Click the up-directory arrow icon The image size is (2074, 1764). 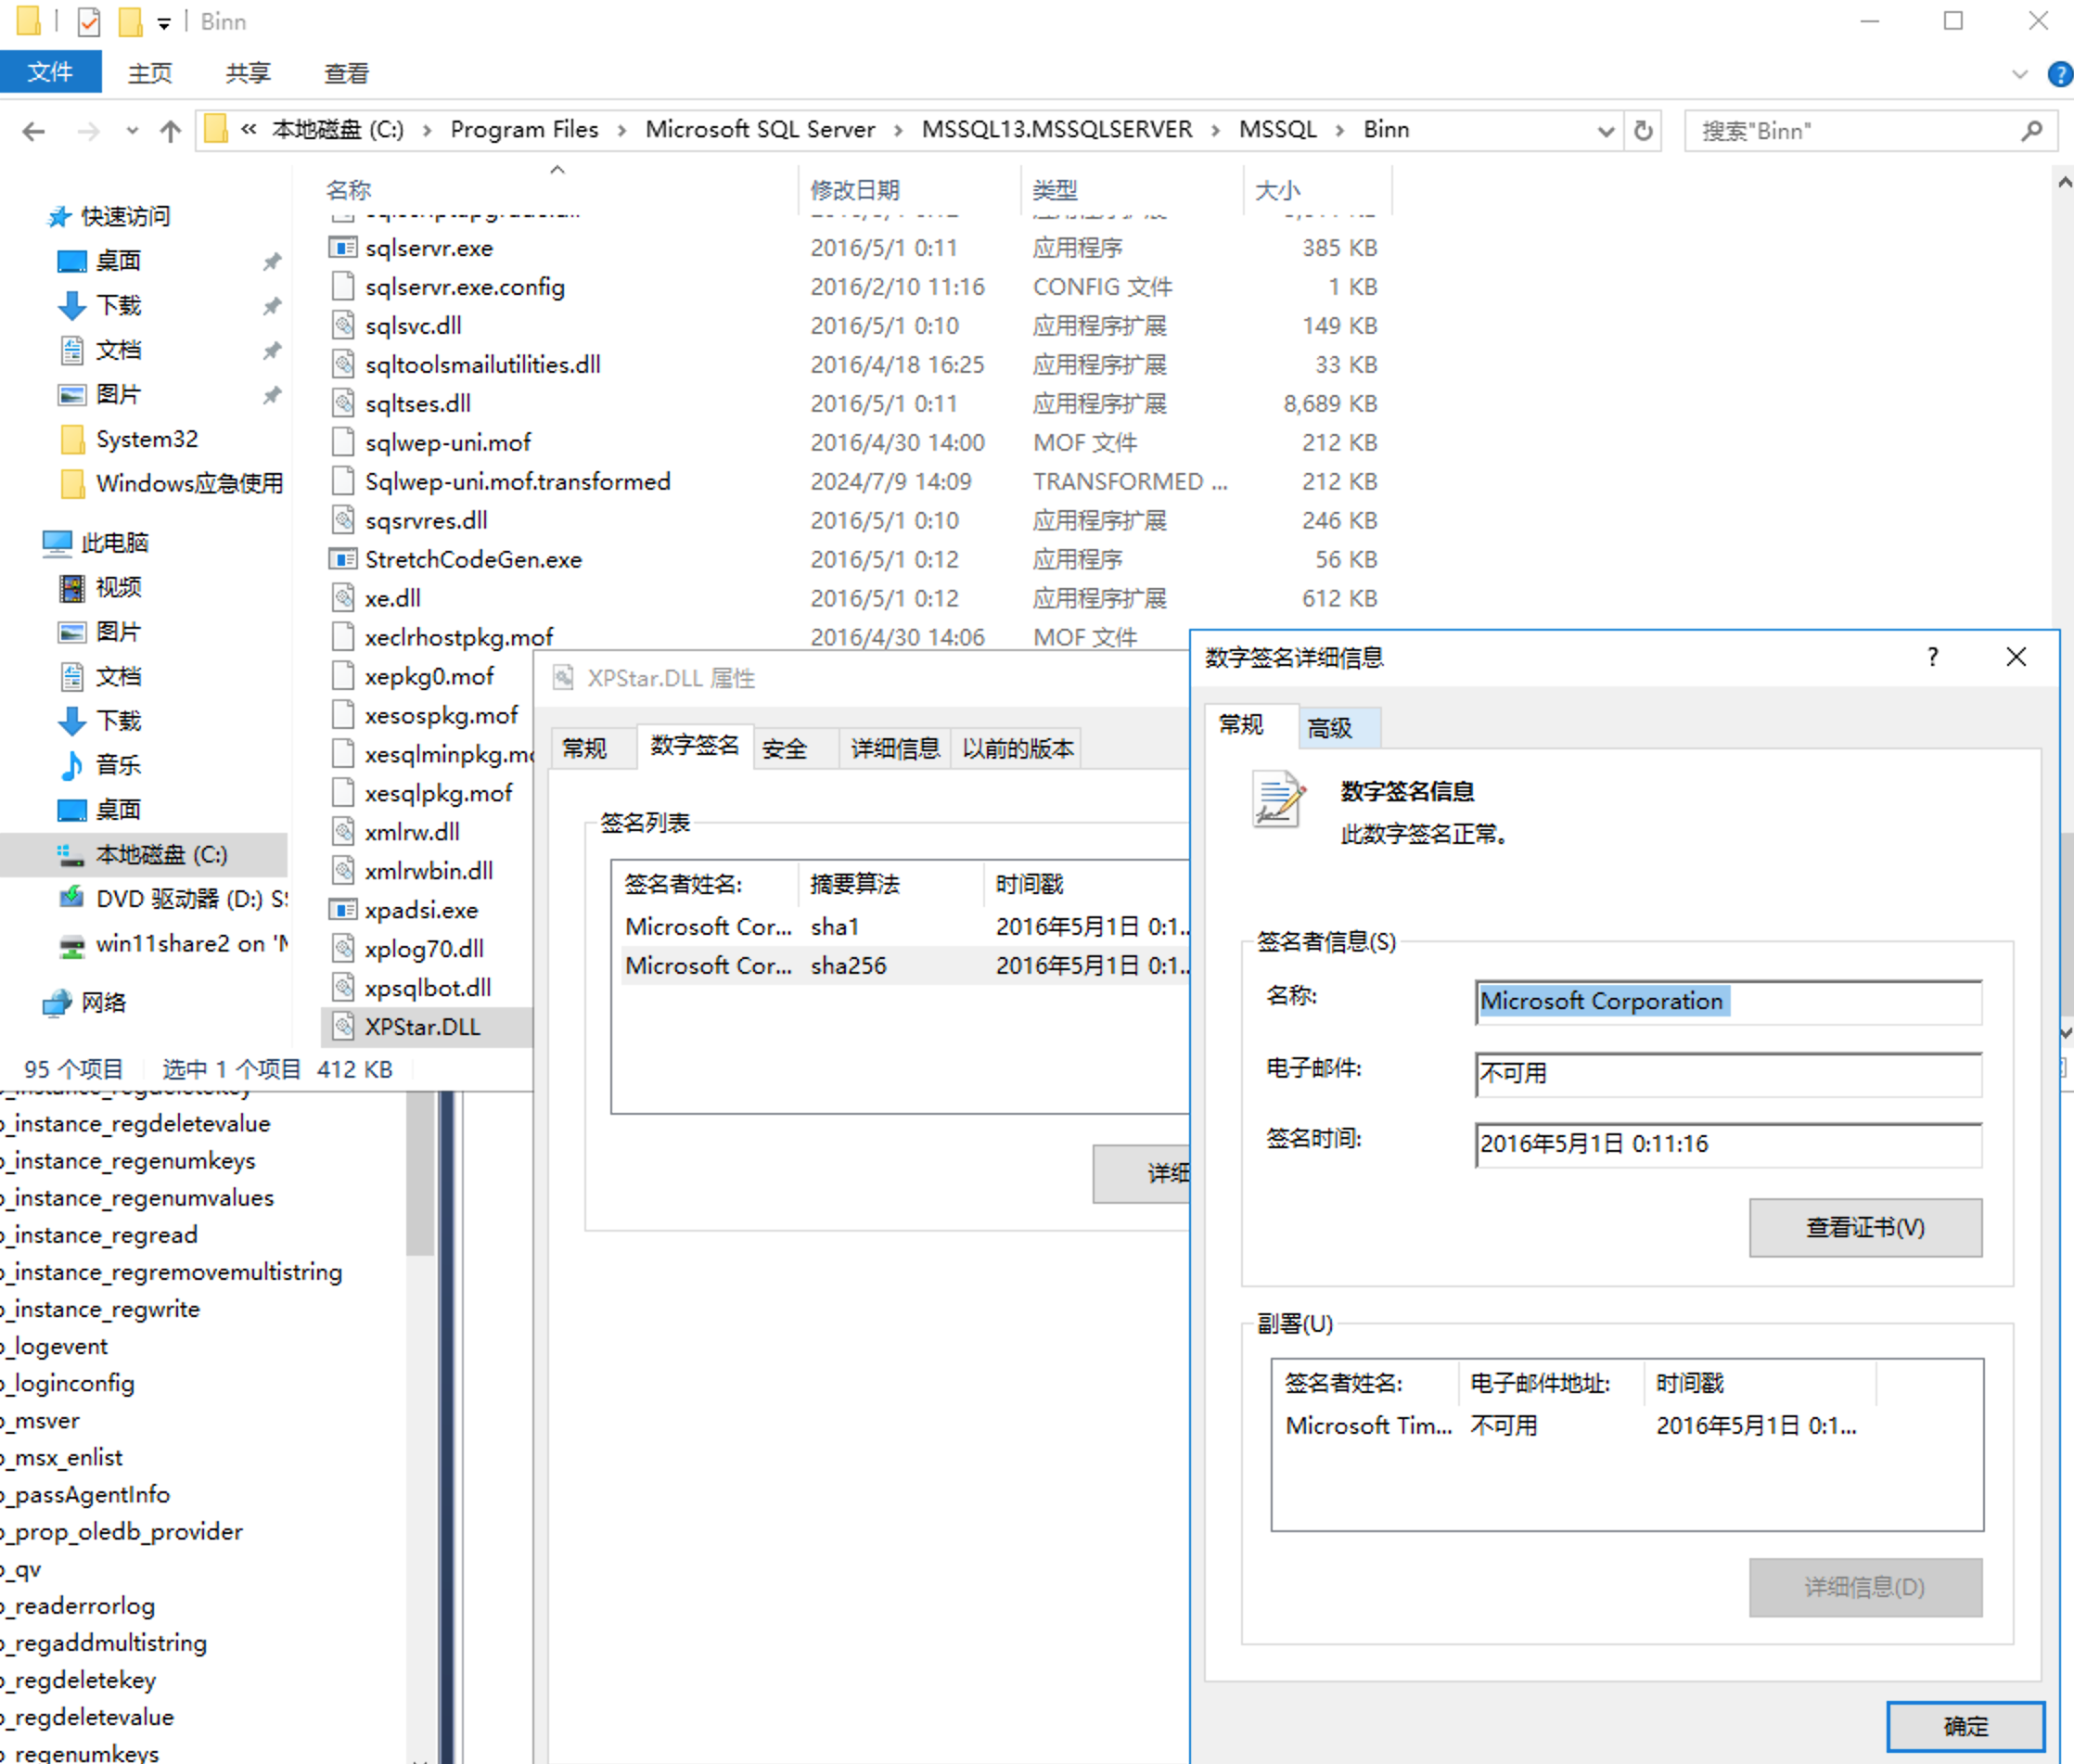point(170,131)
